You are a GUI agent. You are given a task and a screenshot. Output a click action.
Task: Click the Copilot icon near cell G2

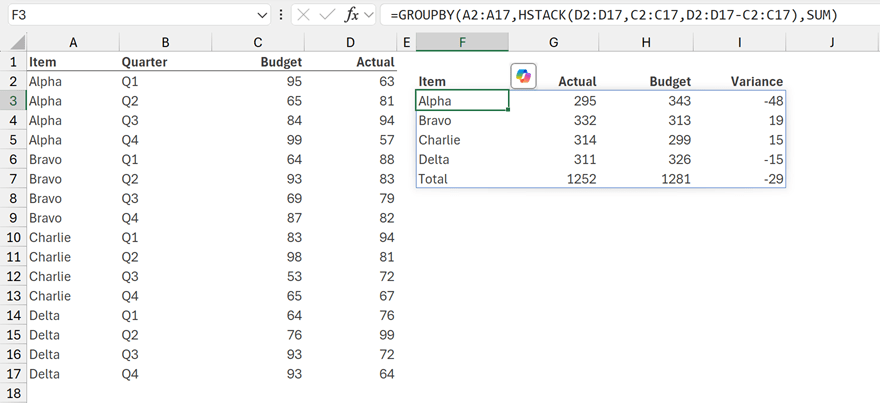click(524, 76)
